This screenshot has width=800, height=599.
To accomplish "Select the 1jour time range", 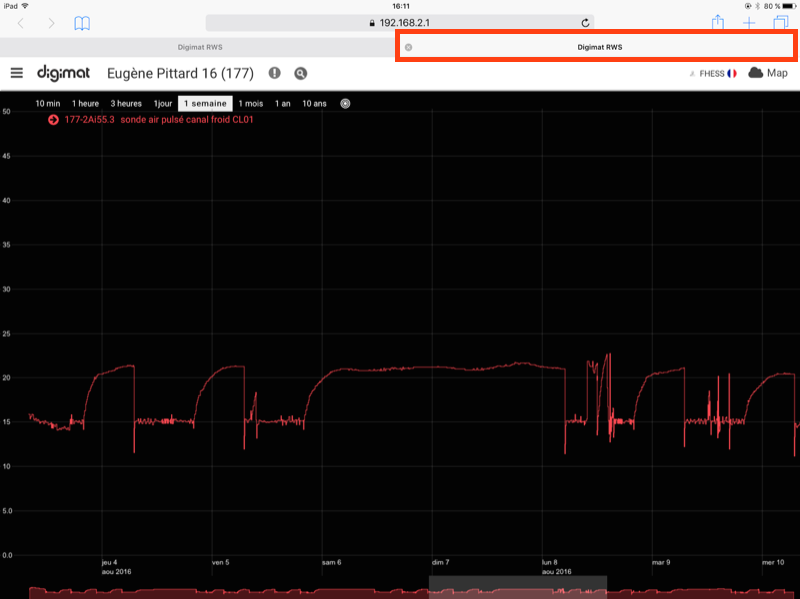I will 163,104.
